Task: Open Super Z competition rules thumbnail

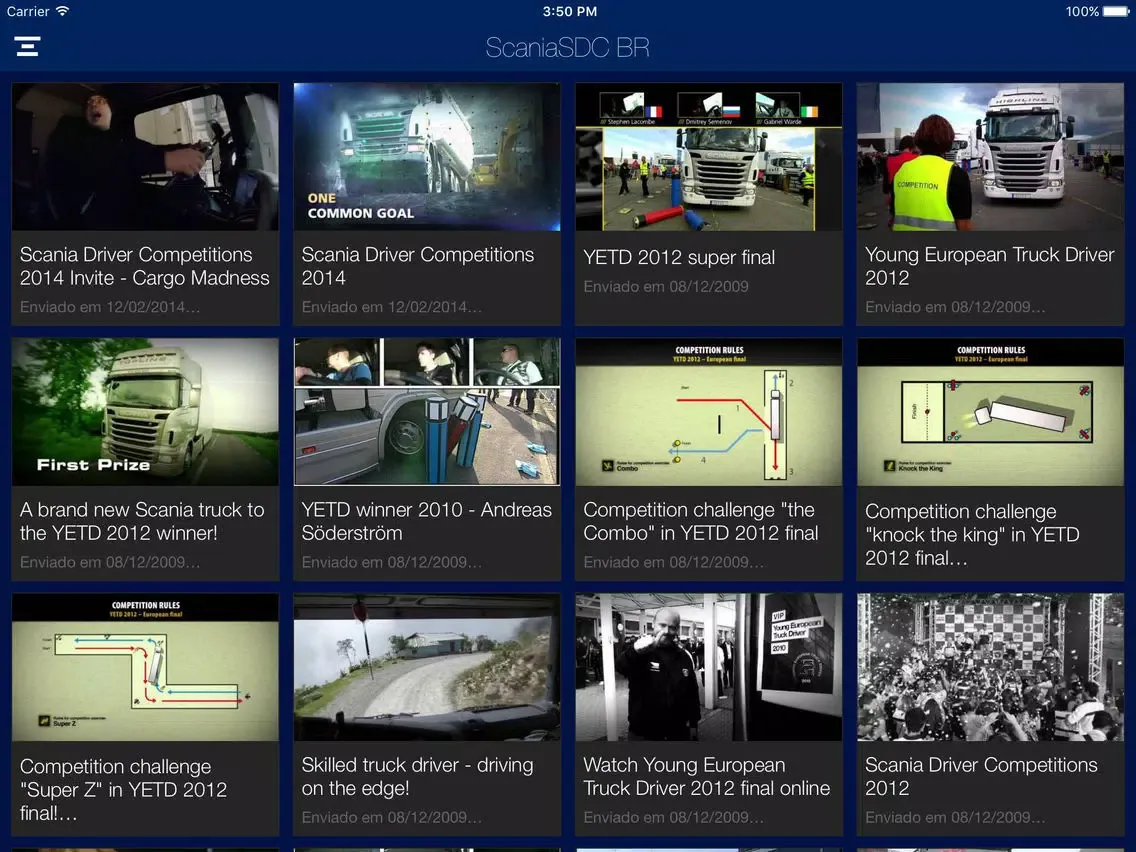Action: [145, 667]
